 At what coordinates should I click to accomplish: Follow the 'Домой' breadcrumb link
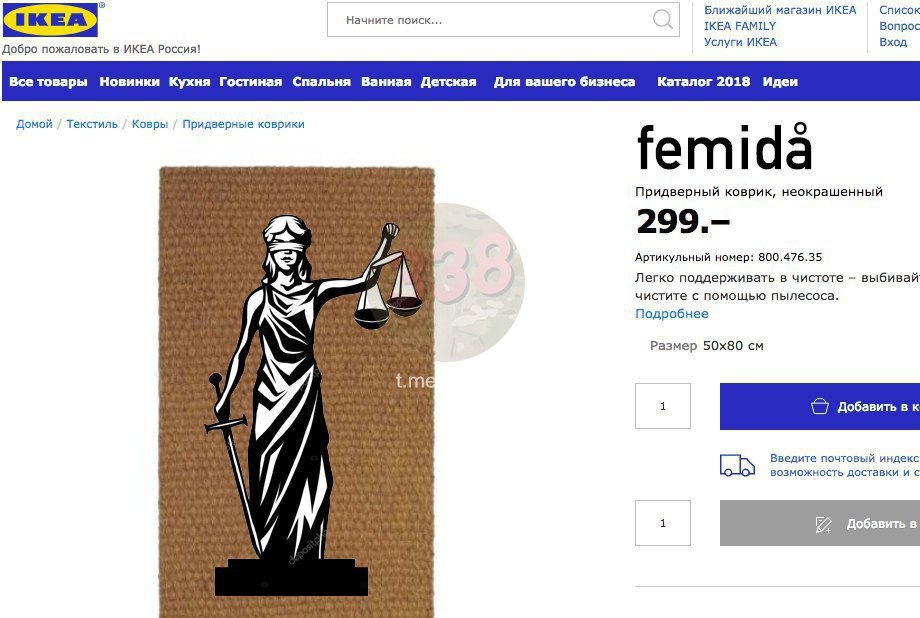34,124
